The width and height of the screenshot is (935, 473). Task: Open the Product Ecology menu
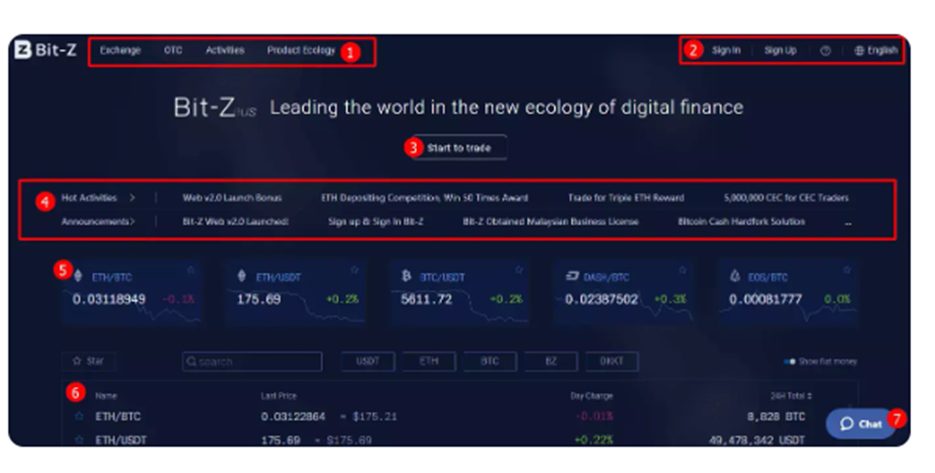(301, 50)
